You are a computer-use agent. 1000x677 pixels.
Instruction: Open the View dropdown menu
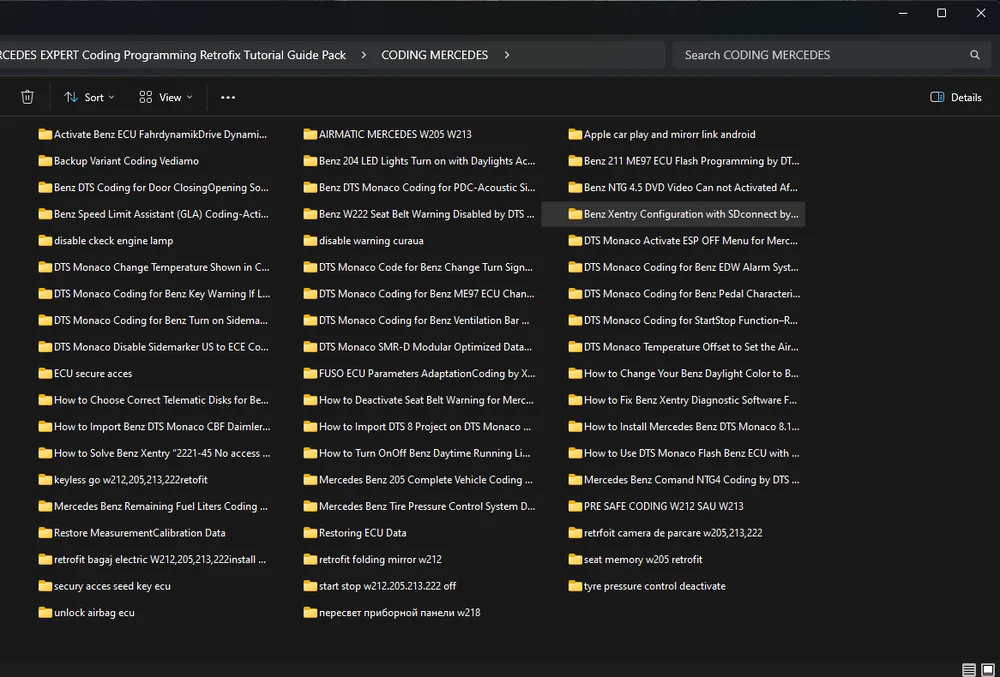tap(166, 97)
